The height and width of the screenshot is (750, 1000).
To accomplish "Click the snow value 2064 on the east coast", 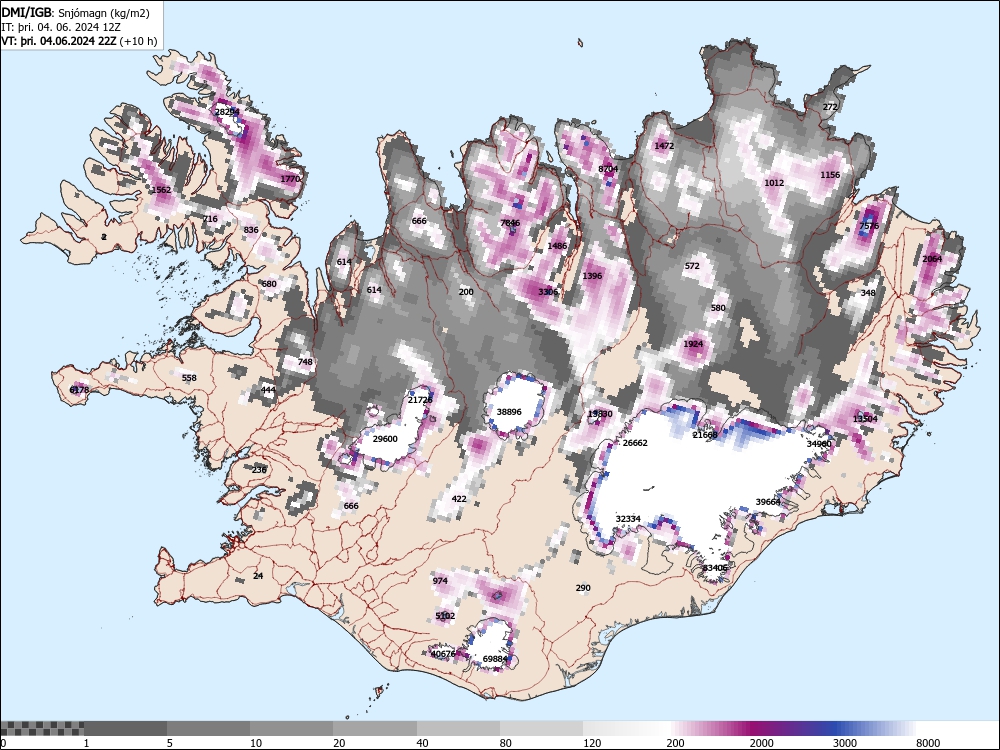I will [932, 259].
